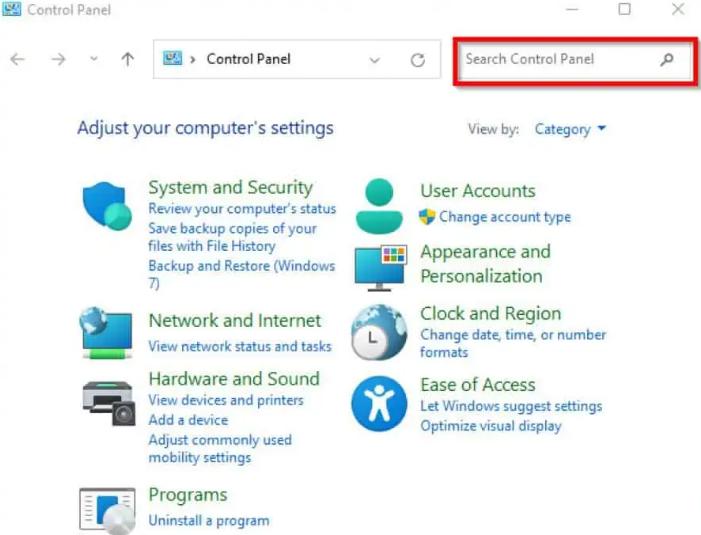
Task: Maximize the Control Panel window
Action: [x=625, y=9]
